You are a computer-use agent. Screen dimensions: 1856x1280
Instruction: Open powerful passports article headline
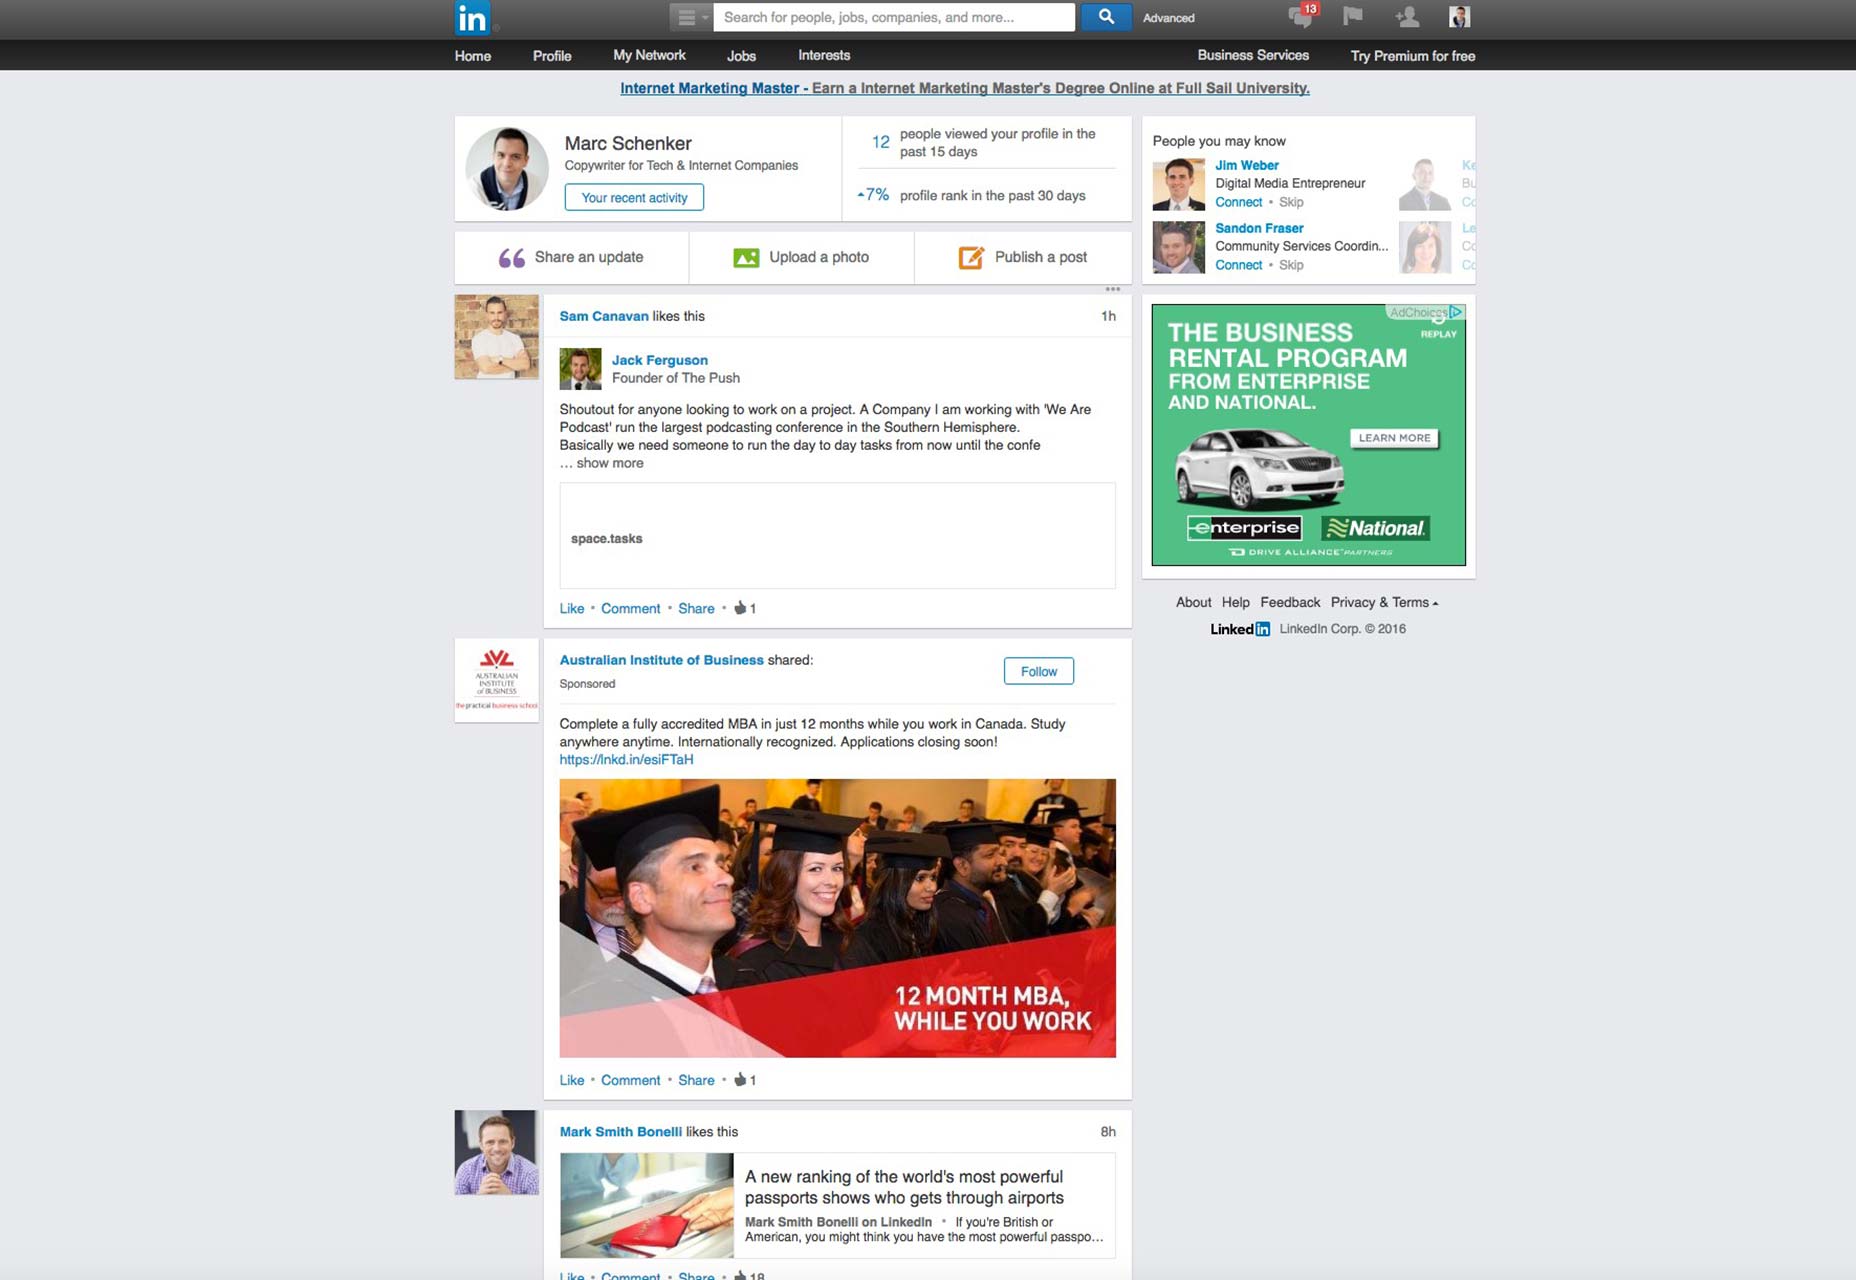tap(904, 1187)
